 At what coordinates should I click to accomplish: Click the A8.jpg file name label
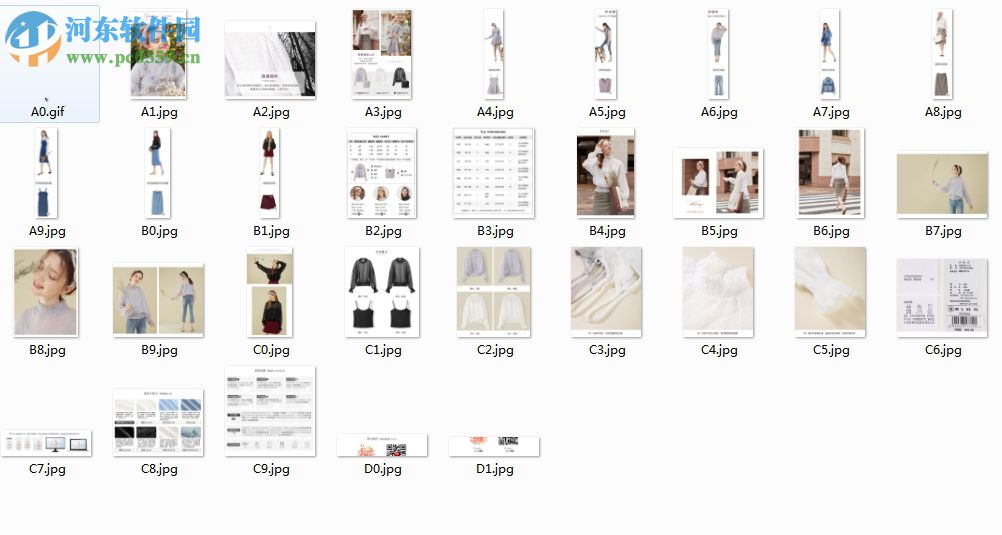pyautogui.click(x=943, y=112)
